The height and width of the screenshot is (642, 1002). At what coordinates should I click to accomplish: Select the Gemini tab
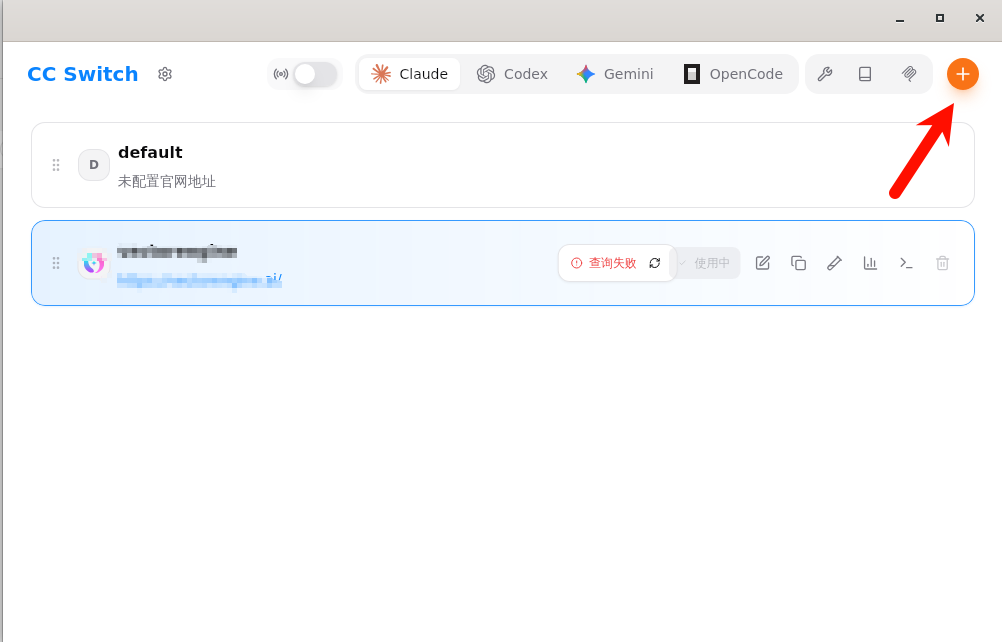coord(615,74)
